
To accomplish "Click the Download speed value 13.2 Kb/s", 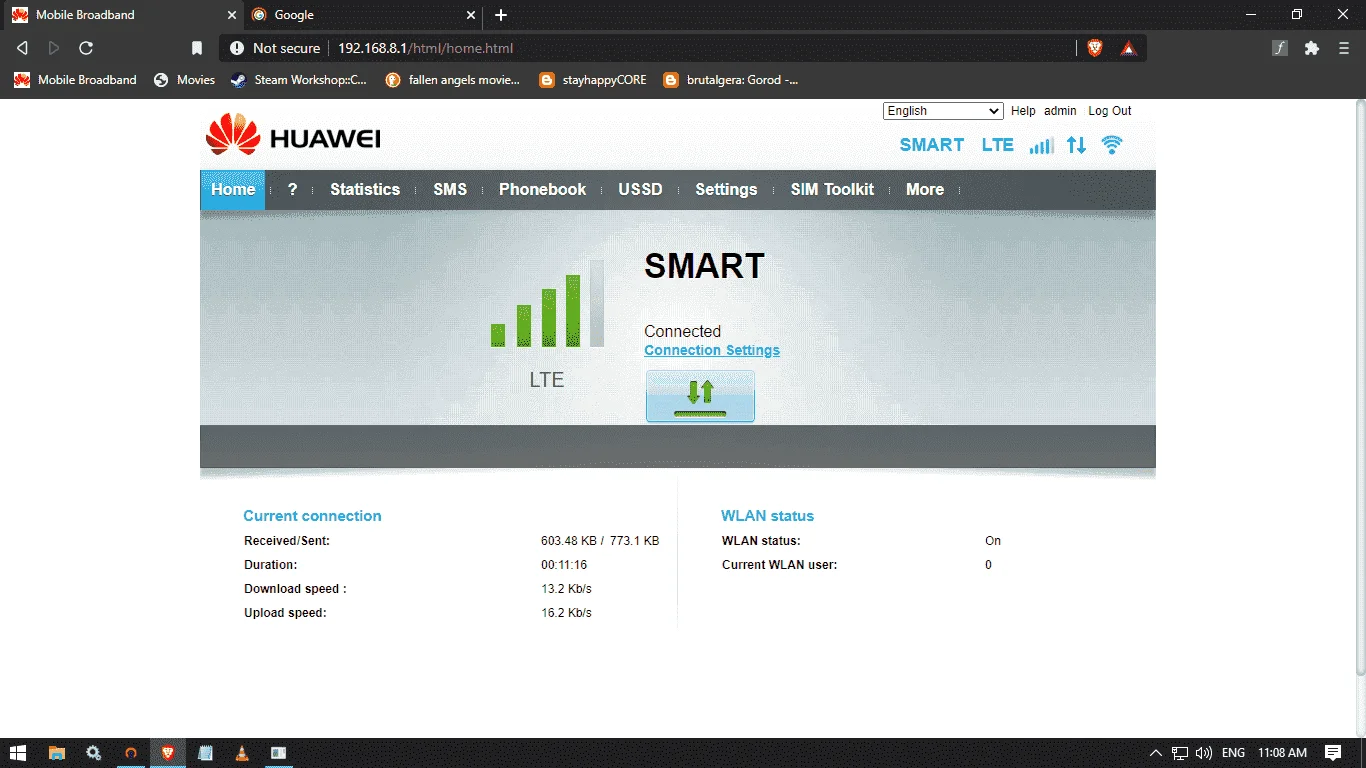I will coord(566,589).
